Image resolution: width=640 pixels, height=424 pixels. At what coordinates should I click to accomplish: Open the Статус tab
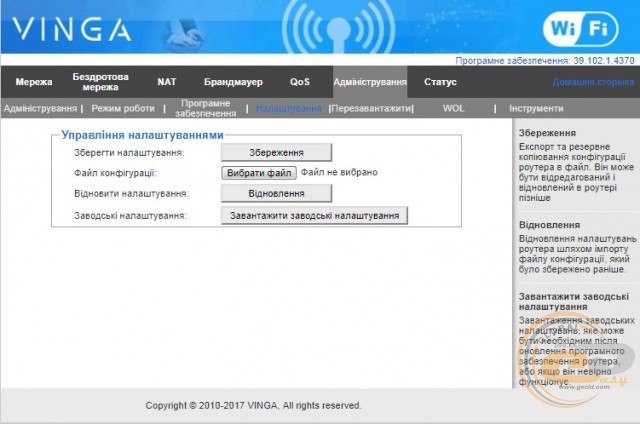click(440, 82)
